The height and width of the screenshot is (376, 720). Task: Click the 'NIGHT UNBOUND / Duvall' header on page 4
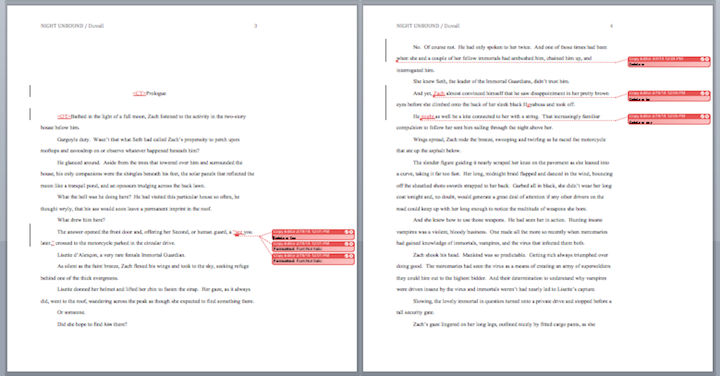(x=428, y=26)
